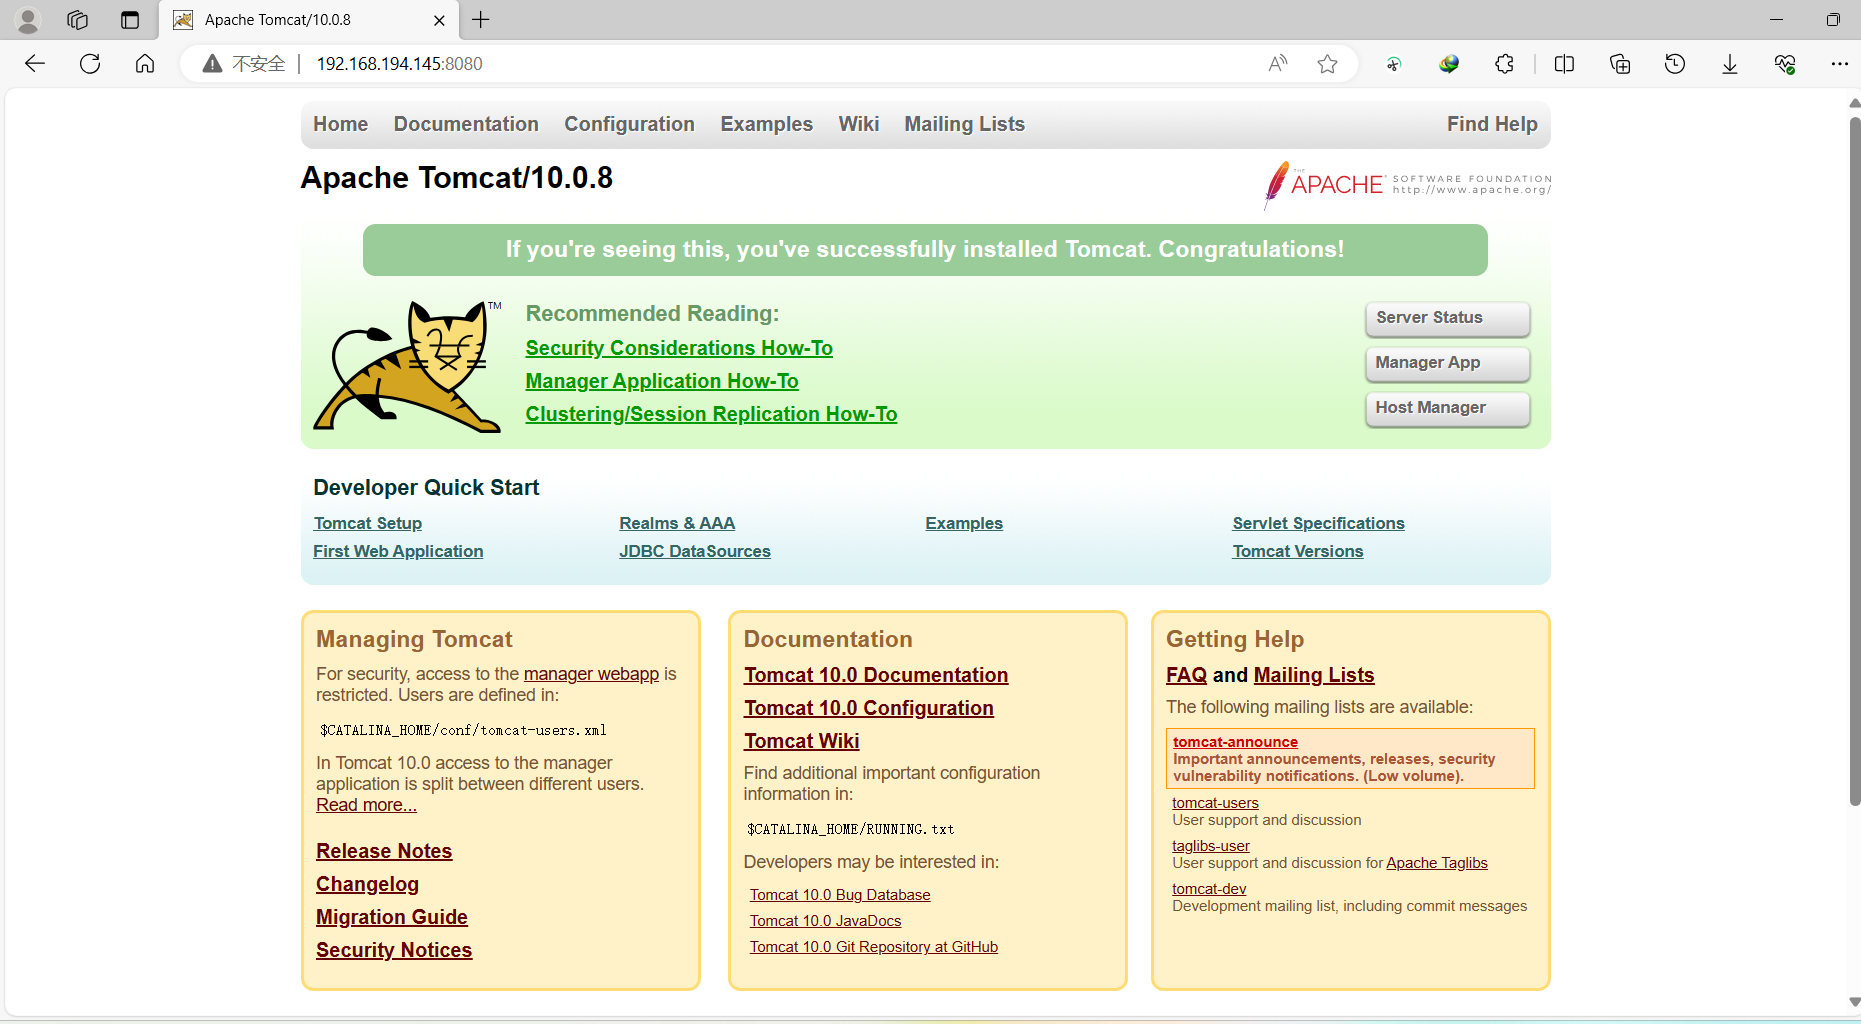Click the Manager App button
Screen dimensions: 1861x1024
click(1447, 363)
